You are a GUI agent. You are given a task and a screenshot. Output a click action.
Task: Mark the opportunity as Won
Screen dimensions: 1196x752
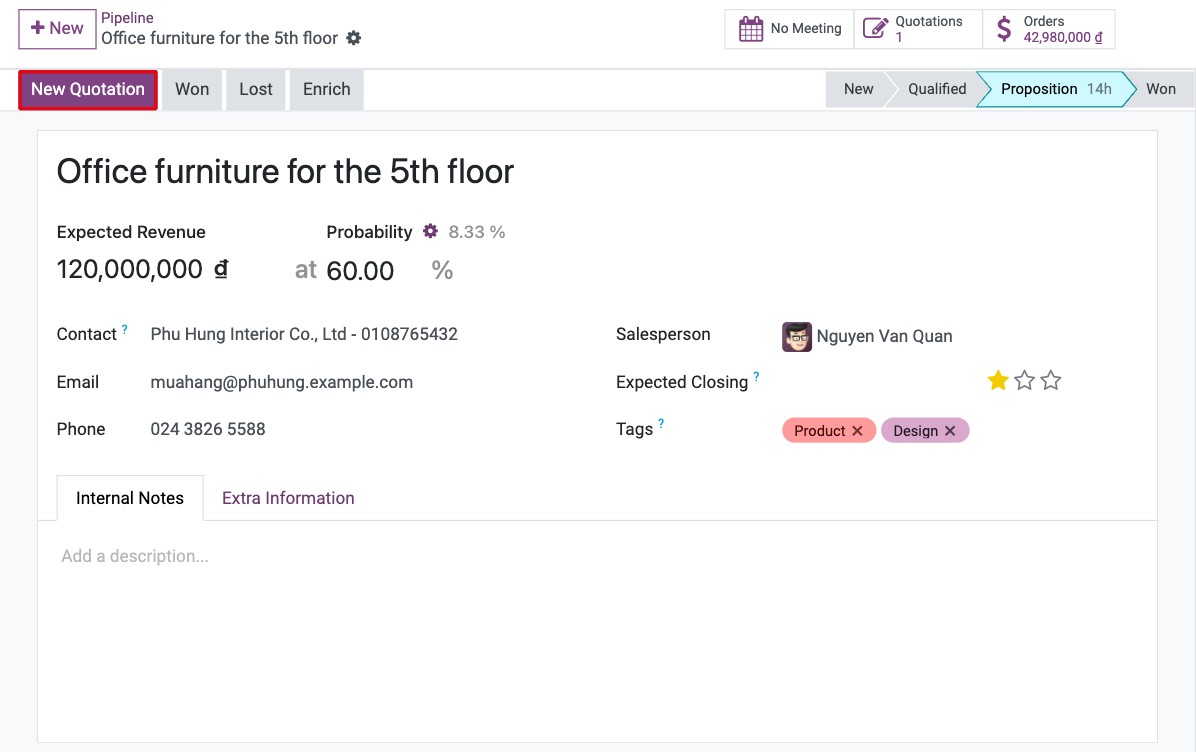[191, 89]
